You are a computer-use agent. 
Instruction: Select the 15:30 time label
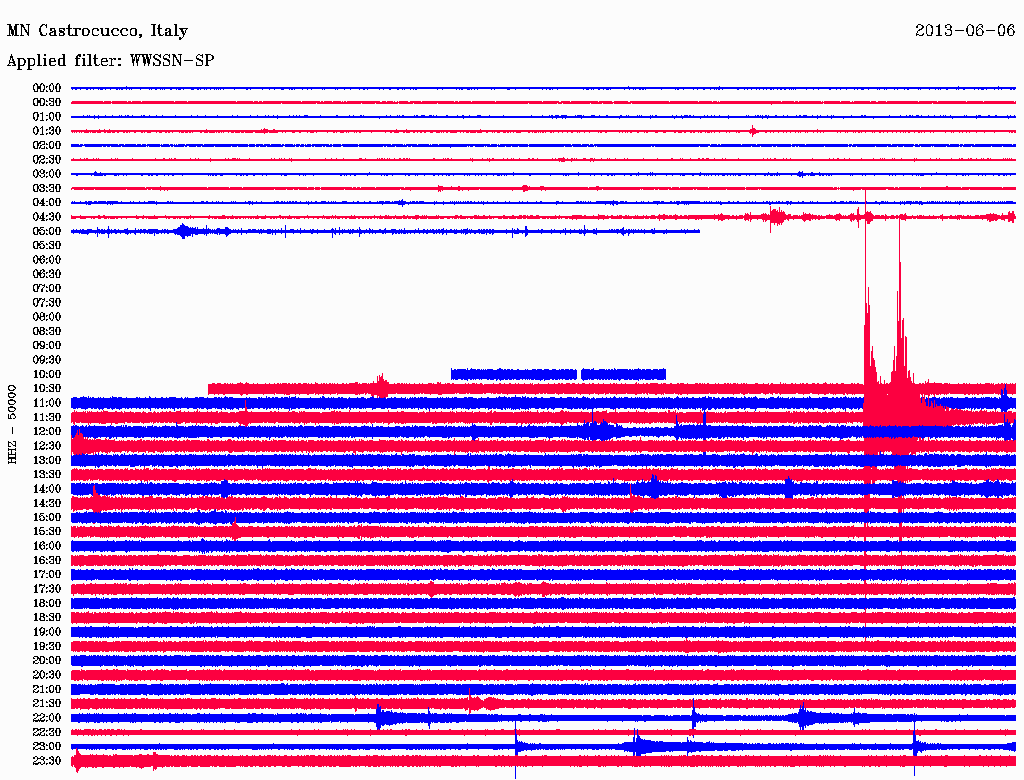pos(47,532)
